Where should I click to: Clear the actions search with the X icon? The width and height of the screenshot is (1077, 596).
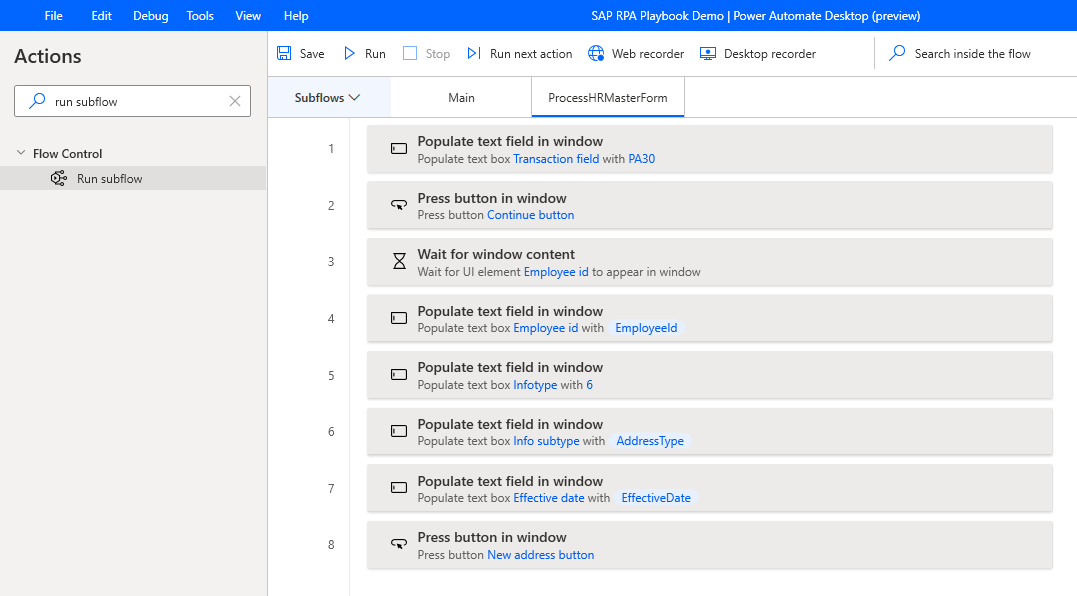pyautogui.click(x=235, y=101)
